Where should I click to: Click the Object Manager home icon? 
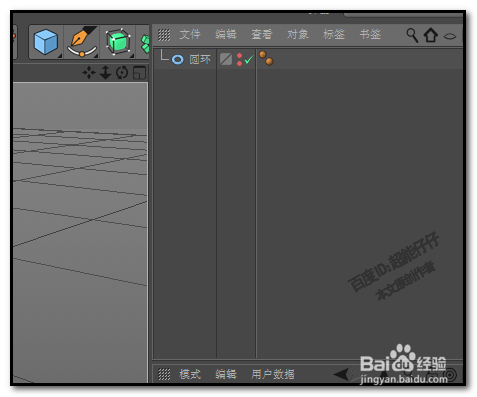coord(430,35)
